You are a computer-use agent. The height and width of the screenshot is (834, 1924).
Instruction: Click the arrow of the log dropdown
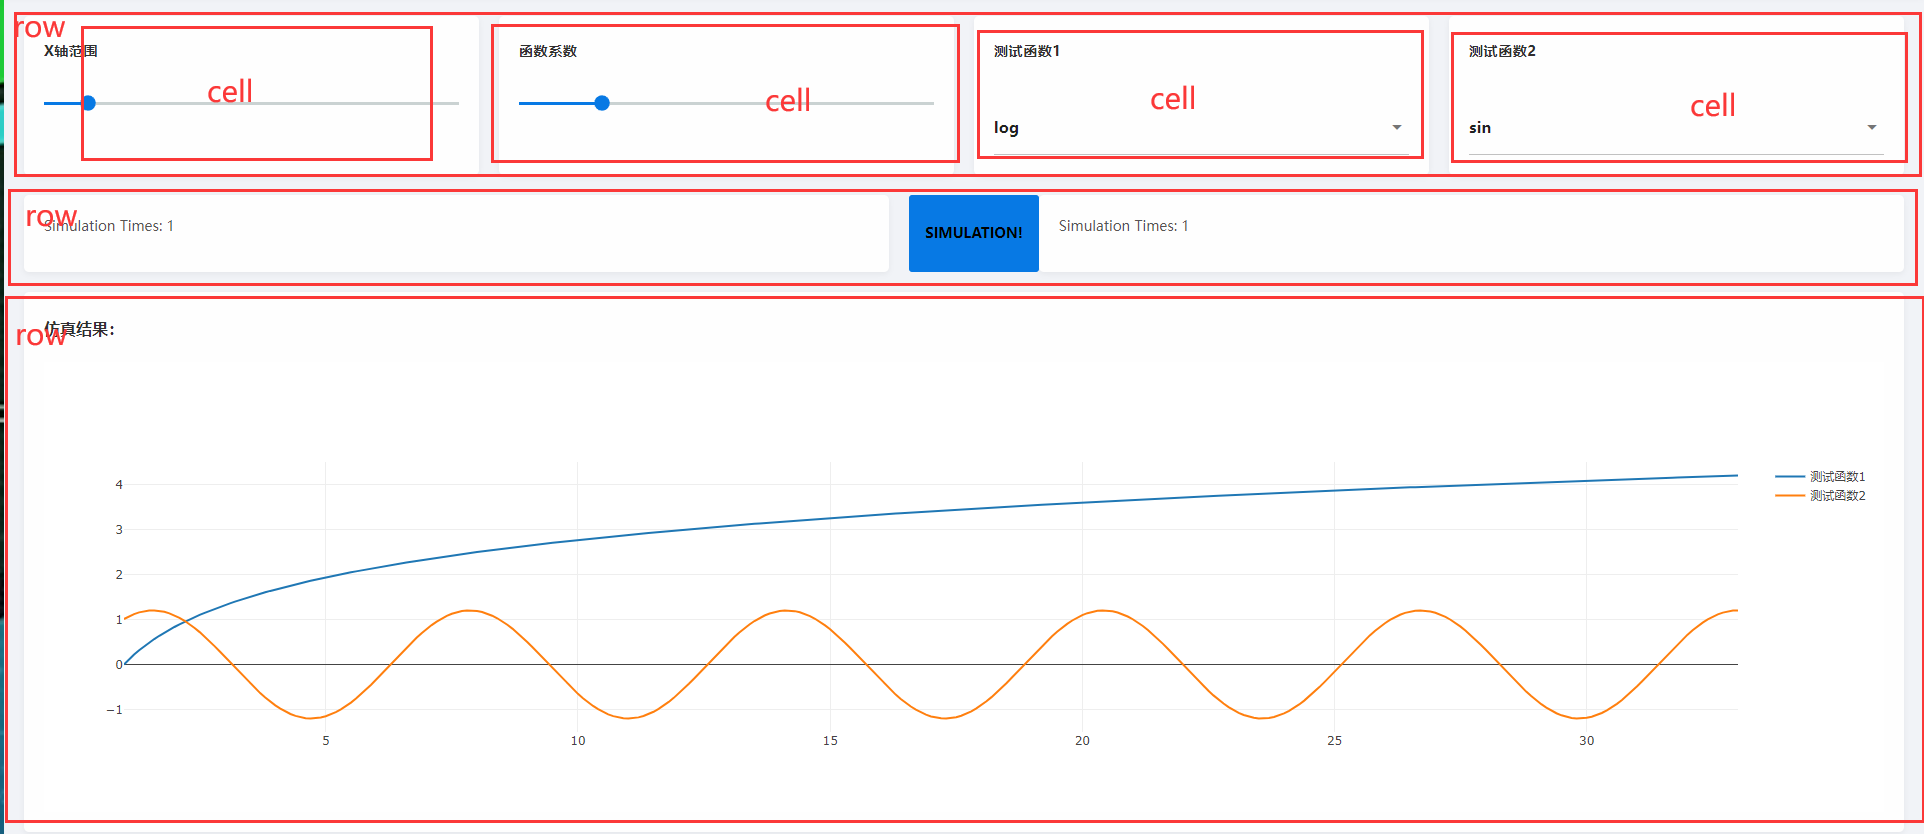click(1397, 128)
